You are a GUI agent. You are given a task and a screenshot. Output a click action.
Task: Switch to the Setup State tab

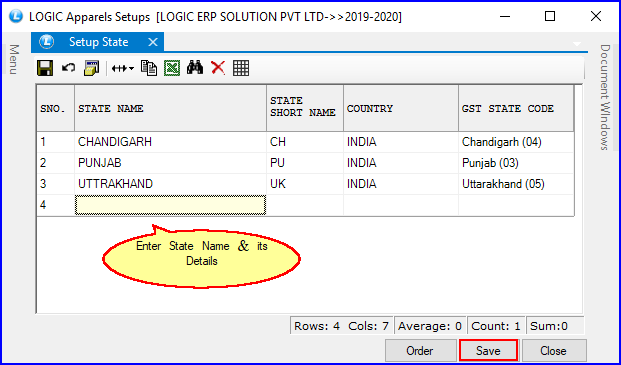[x=98, y=42]
